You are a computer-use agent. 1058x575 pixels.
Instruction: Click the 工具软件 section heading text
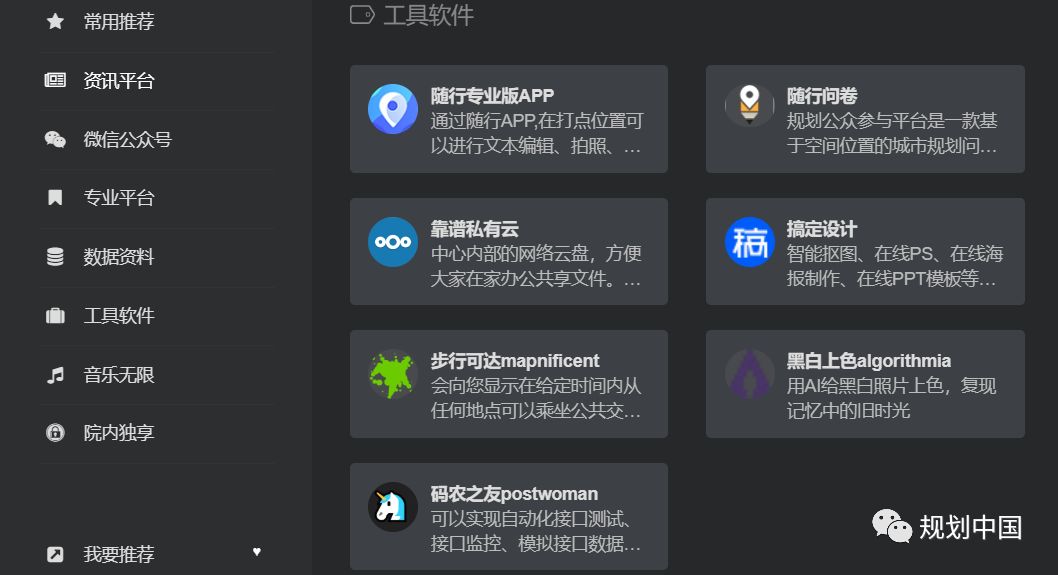coord(428,15)
